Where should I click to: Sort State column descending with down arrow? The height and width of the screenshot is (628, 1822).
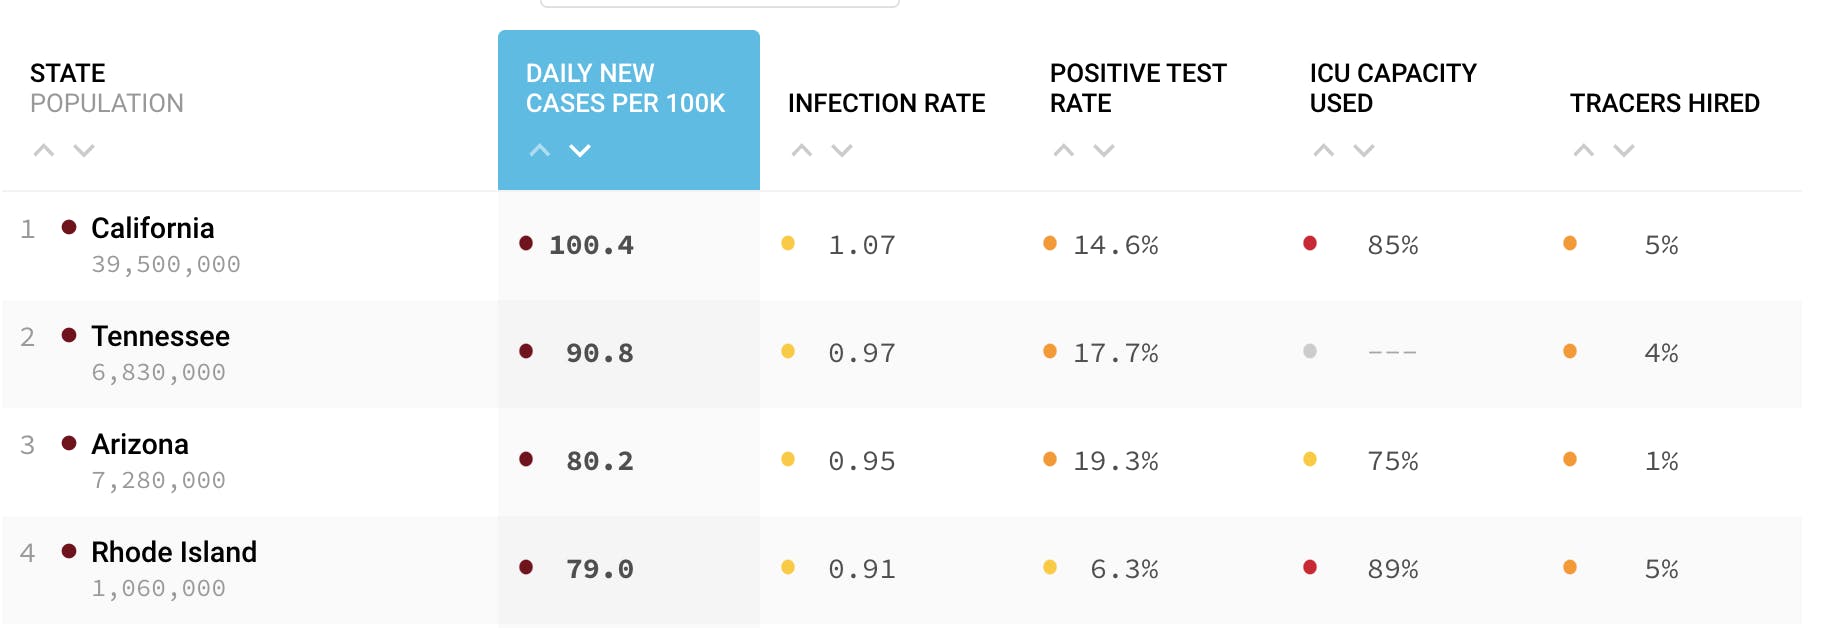(84, 151)
